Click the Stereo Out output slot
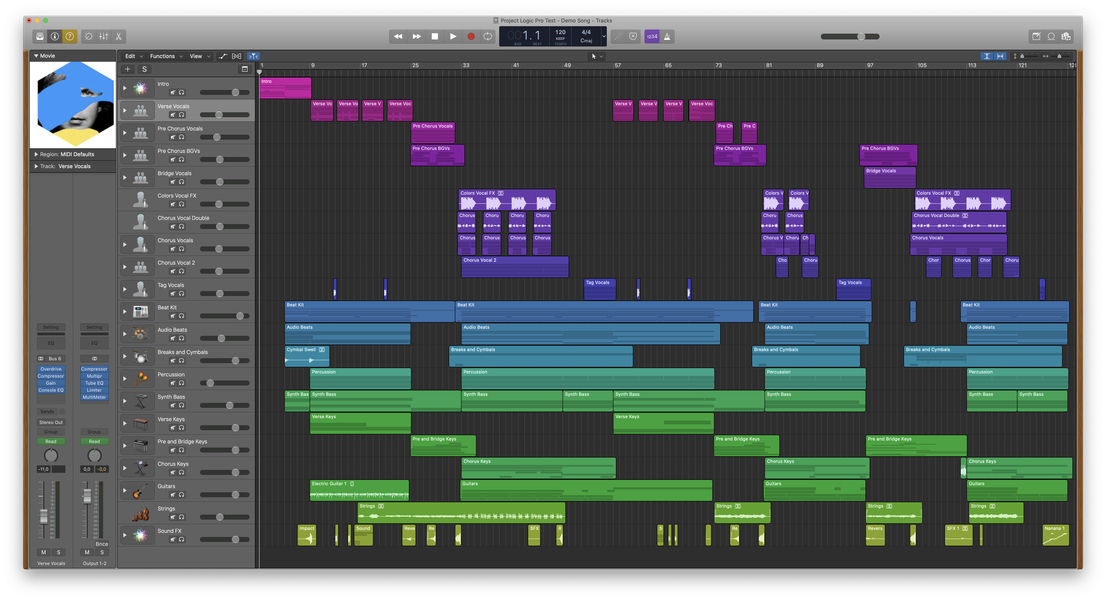Screen dimensions: 1106x600 click(51, 422)
